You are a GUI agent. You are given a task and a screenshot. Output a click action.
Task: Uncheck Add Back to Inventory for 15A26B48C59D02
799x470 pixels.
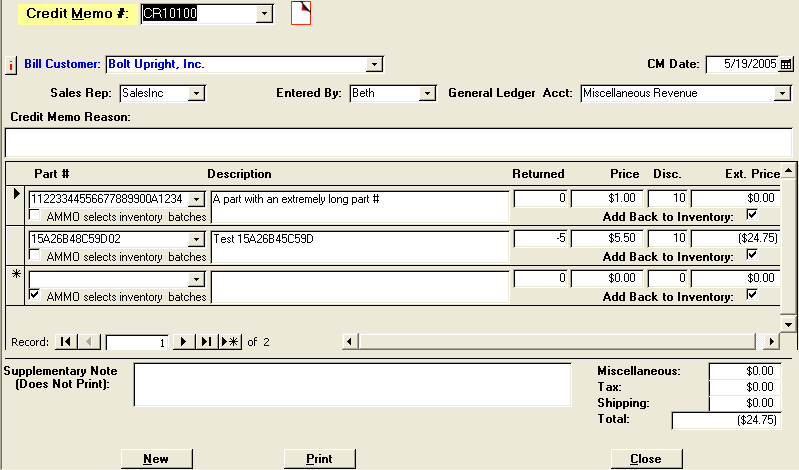coord(752,255)
